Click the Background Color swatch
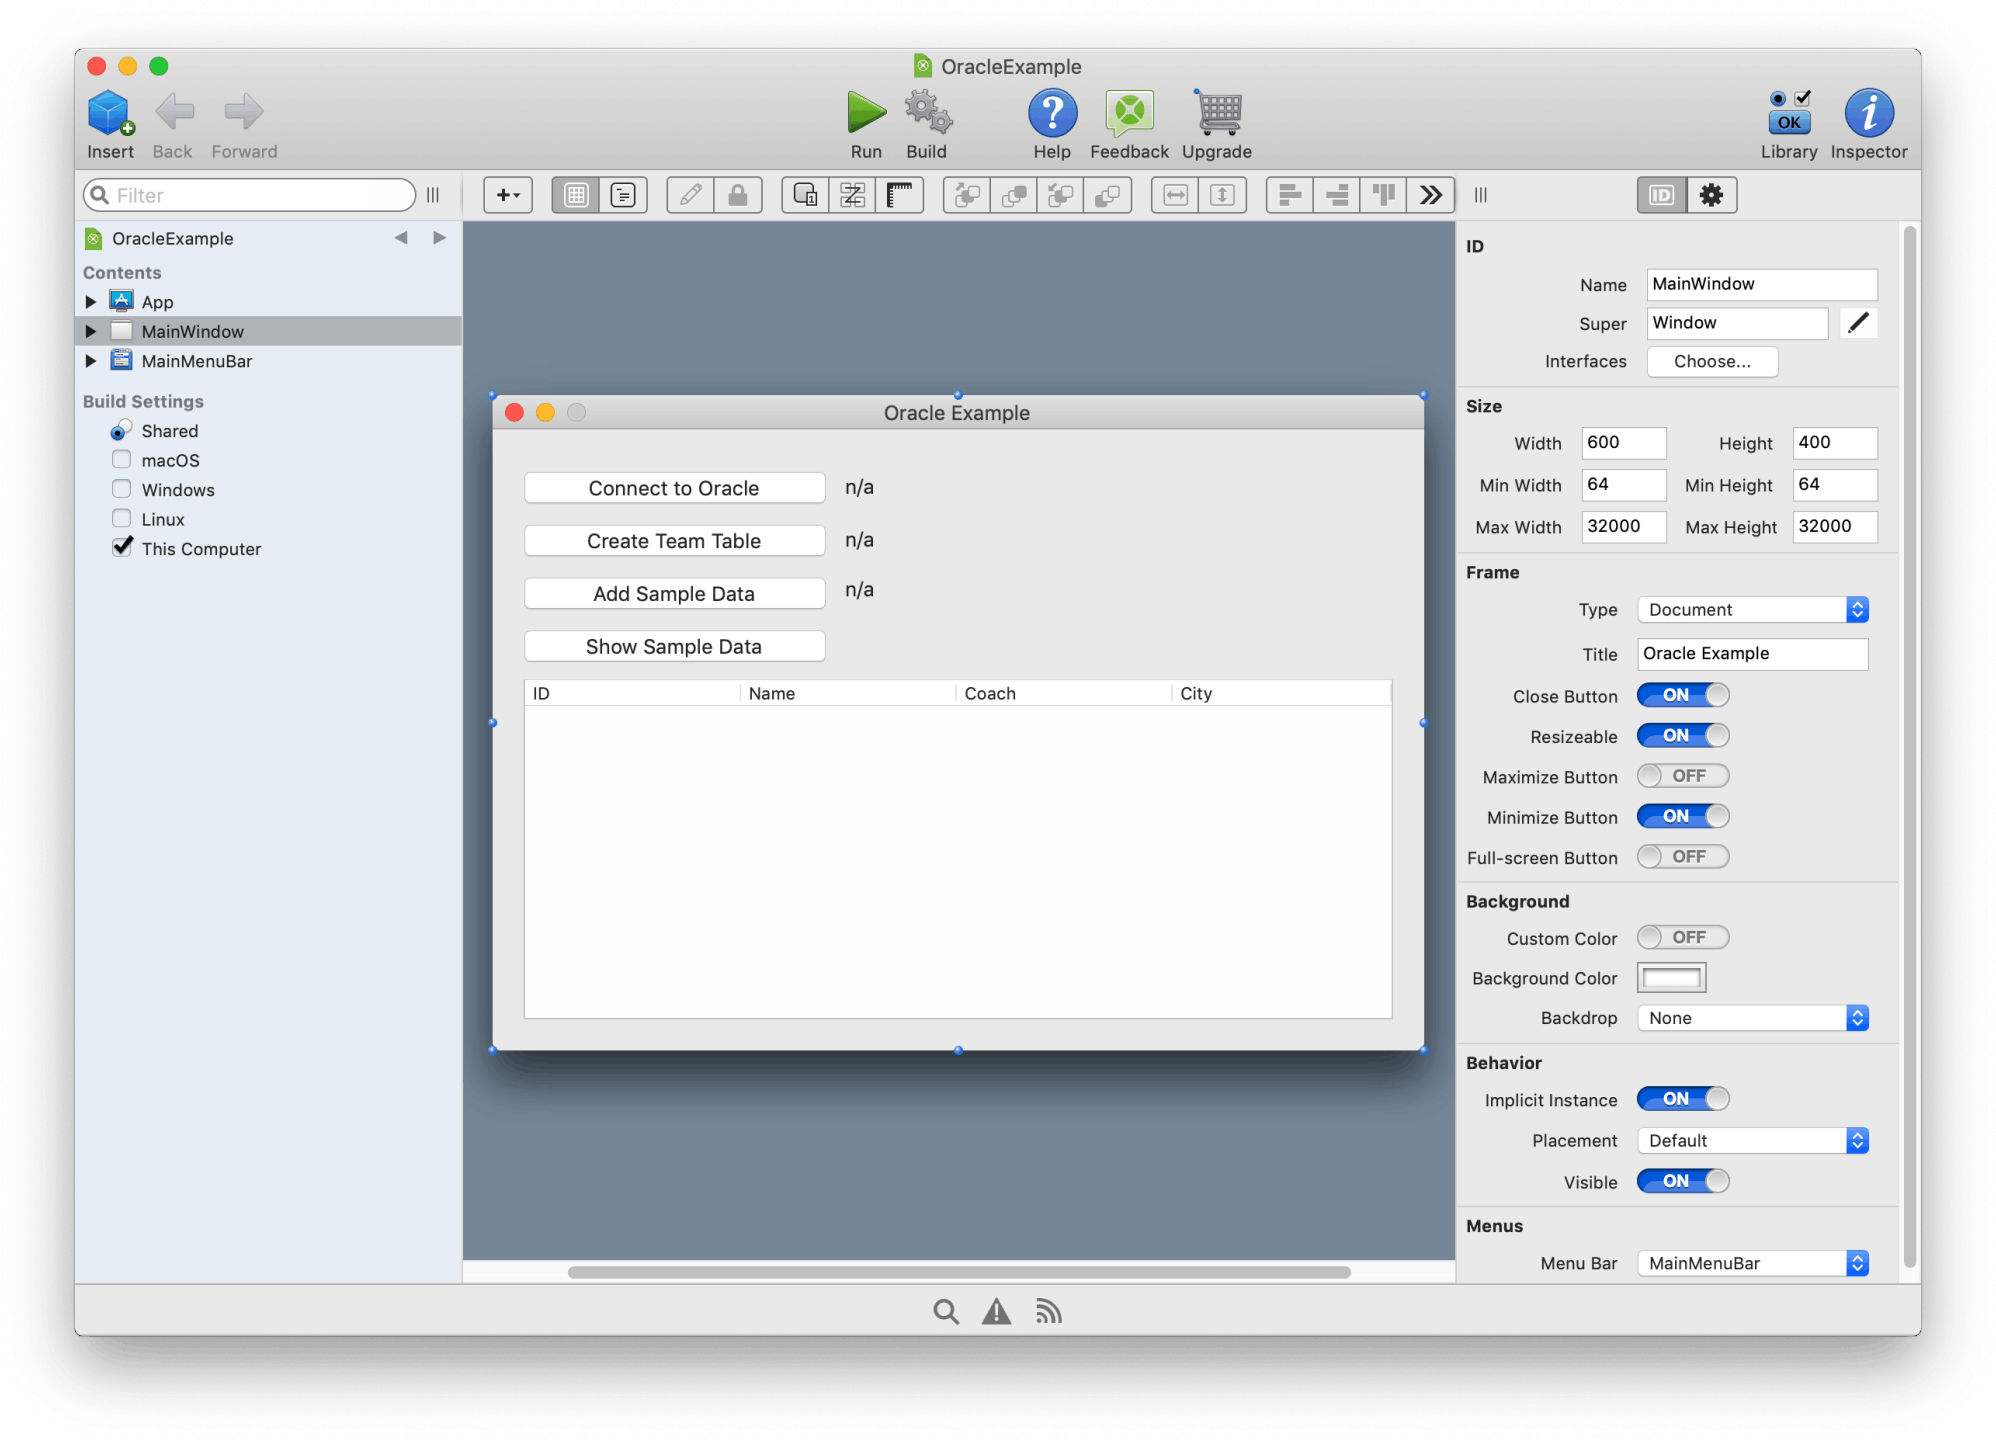The image size is (1996, 1440). coord(1671,978)
